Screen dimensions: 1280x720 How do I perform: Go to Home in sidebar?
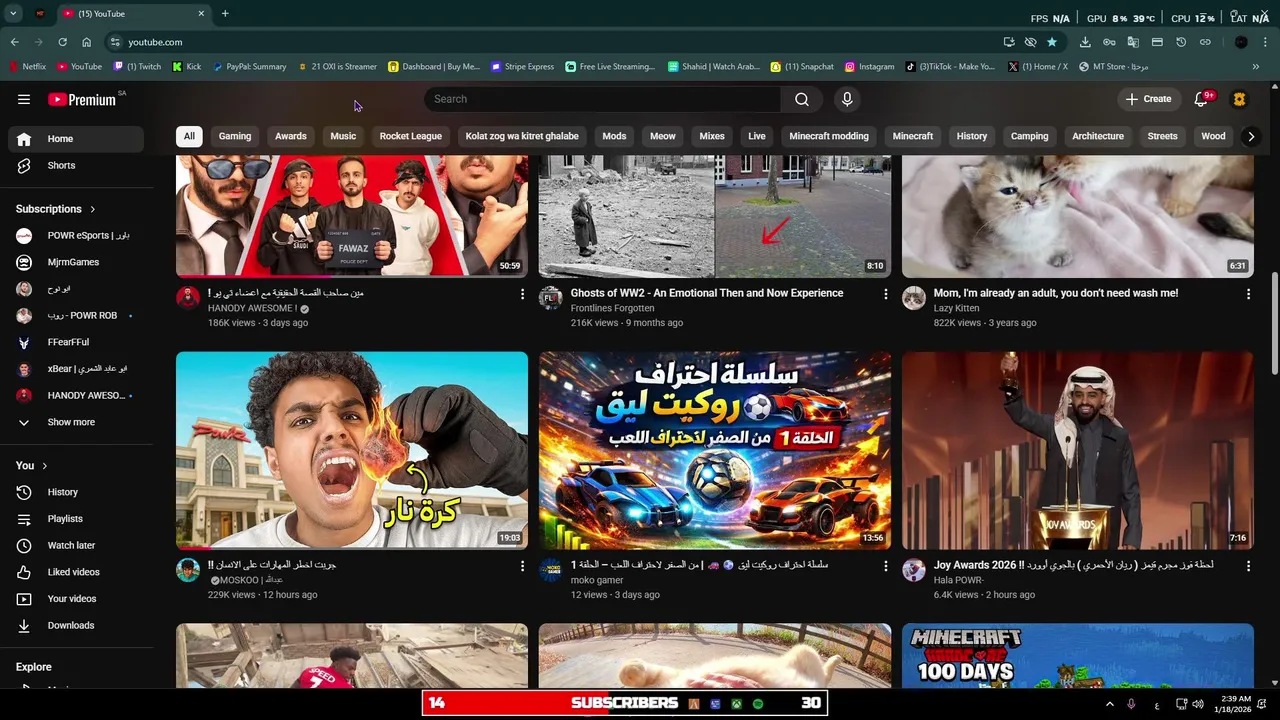pos(76,139)
